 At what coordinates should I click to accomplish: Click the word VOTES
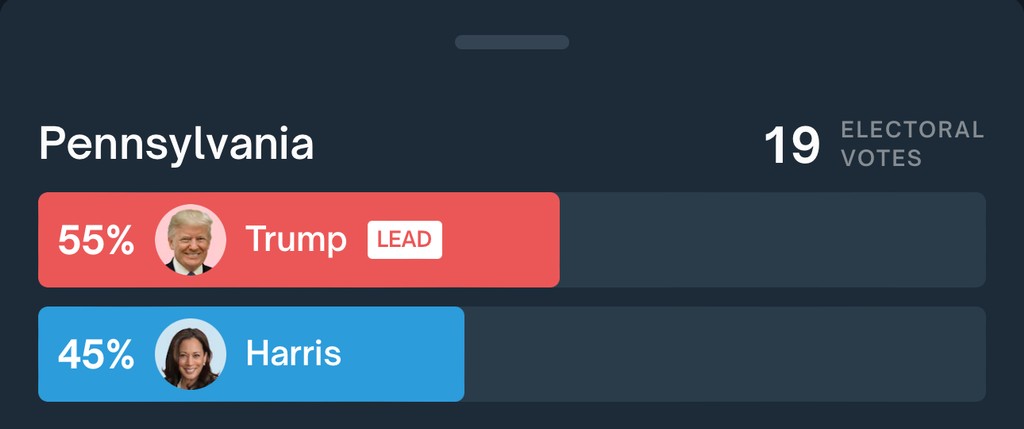[881, 158]
